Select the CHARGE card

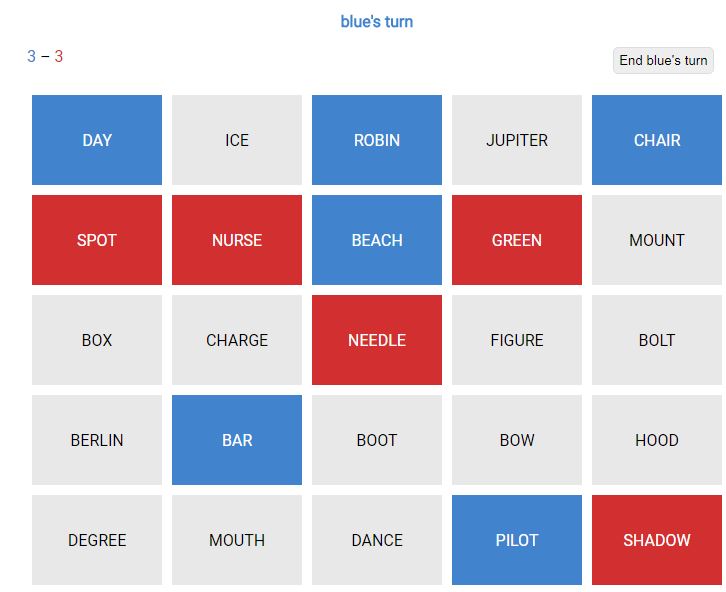tap(237, 340)
